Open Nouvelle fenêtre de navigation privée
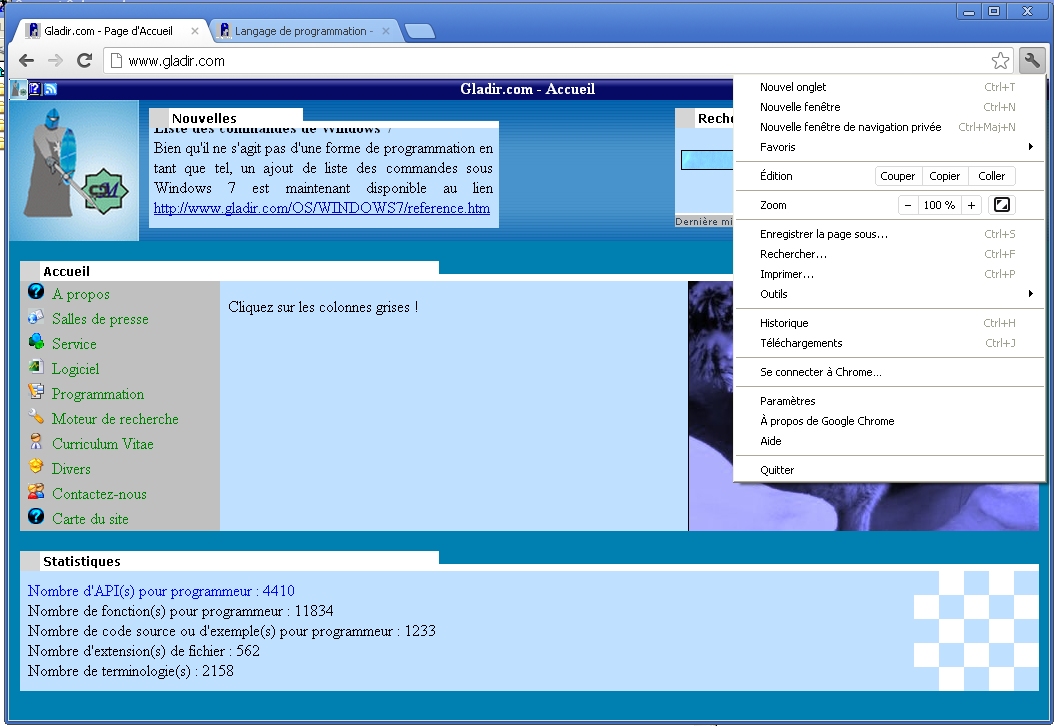The width and height of the screenshot is (1054, 726). [889, 127]
